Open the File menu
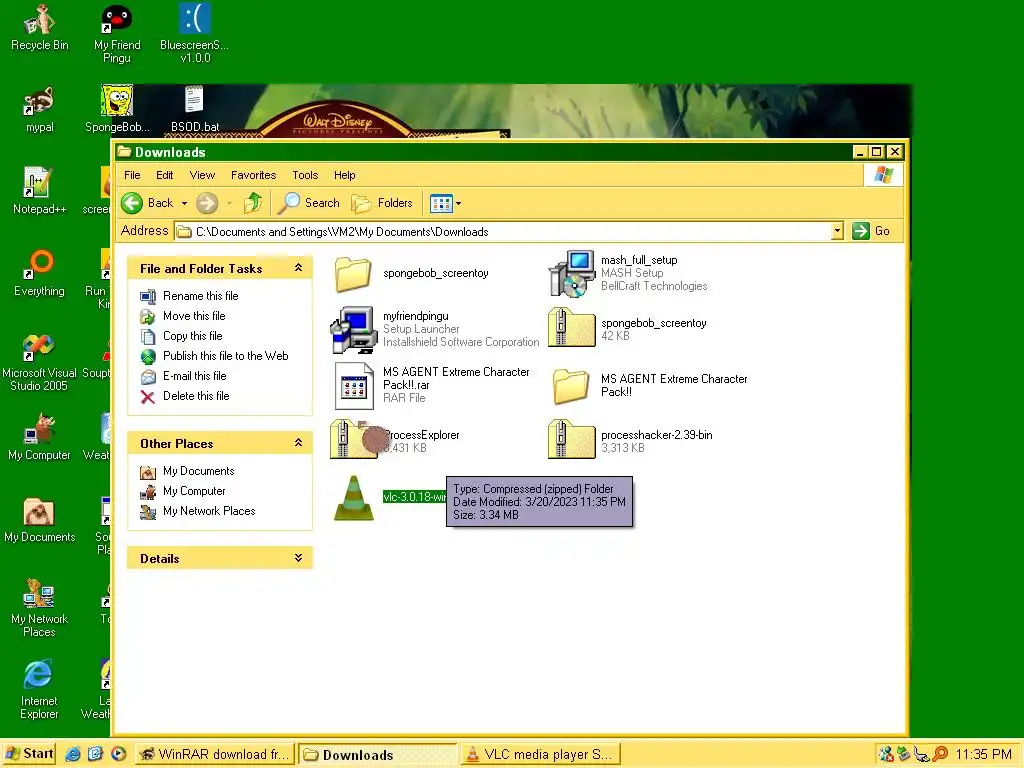 132,175
